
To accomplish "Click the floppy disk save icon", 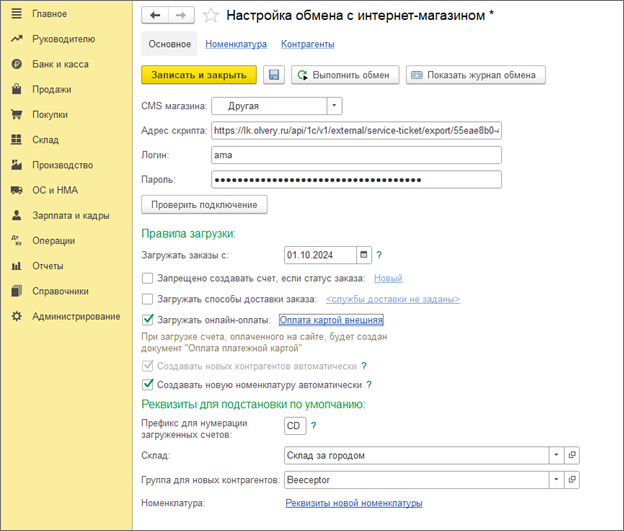I will tap(274, 75).
